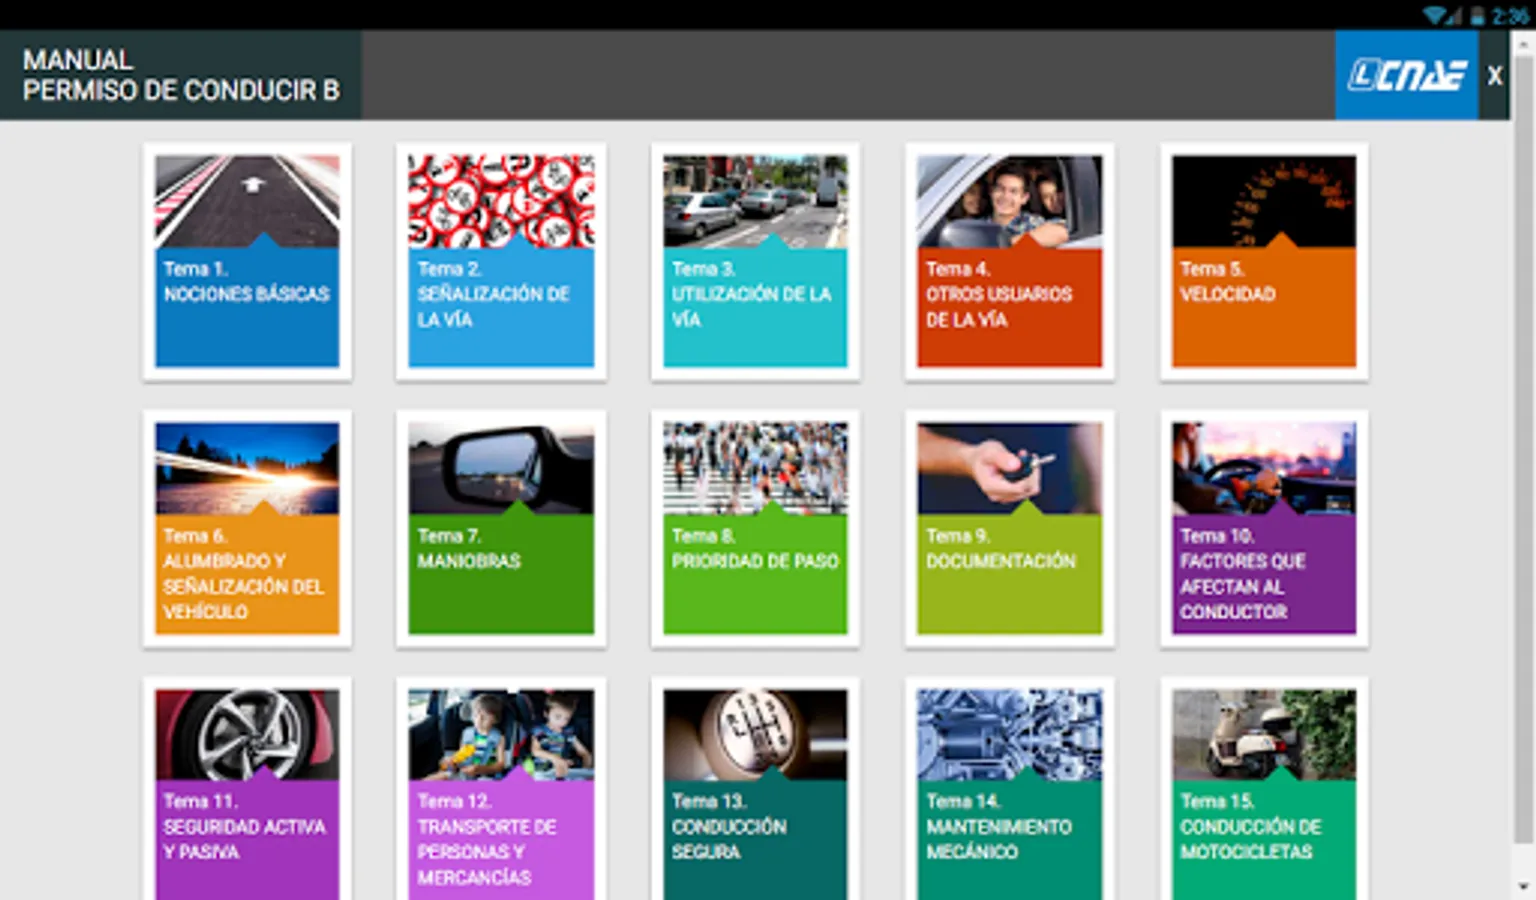The height and width of the screenshot is (900, 1536).
Task: Tap the clock in the status bar
Action: pos(1506,14)
